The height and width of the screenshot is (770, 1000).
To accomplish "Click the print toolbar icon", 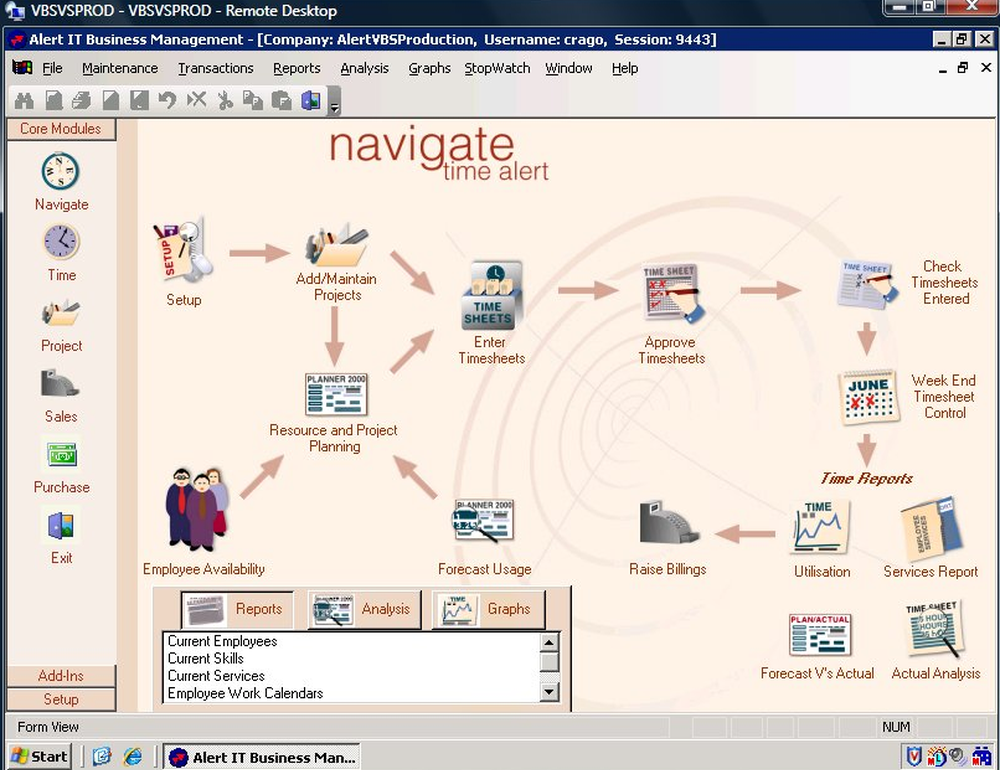I will click(82, 100).
